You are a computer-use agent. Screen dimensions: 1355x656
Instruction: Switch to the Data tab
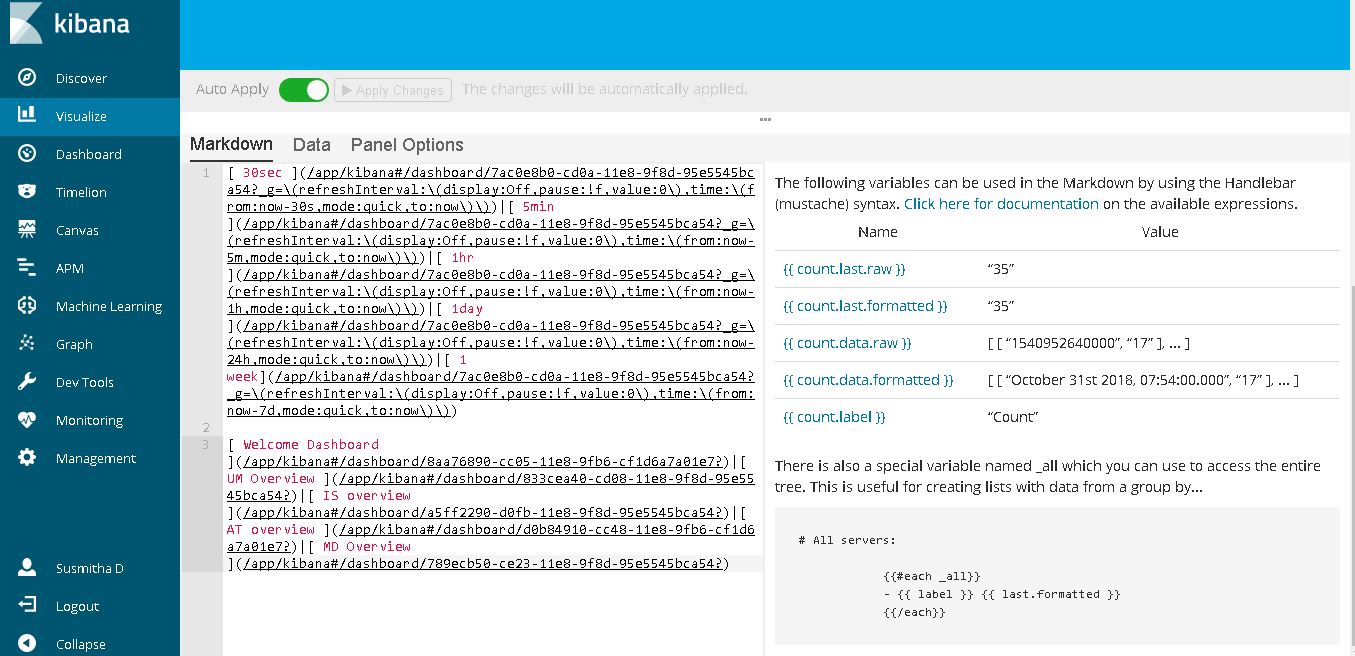pos(312,145)
